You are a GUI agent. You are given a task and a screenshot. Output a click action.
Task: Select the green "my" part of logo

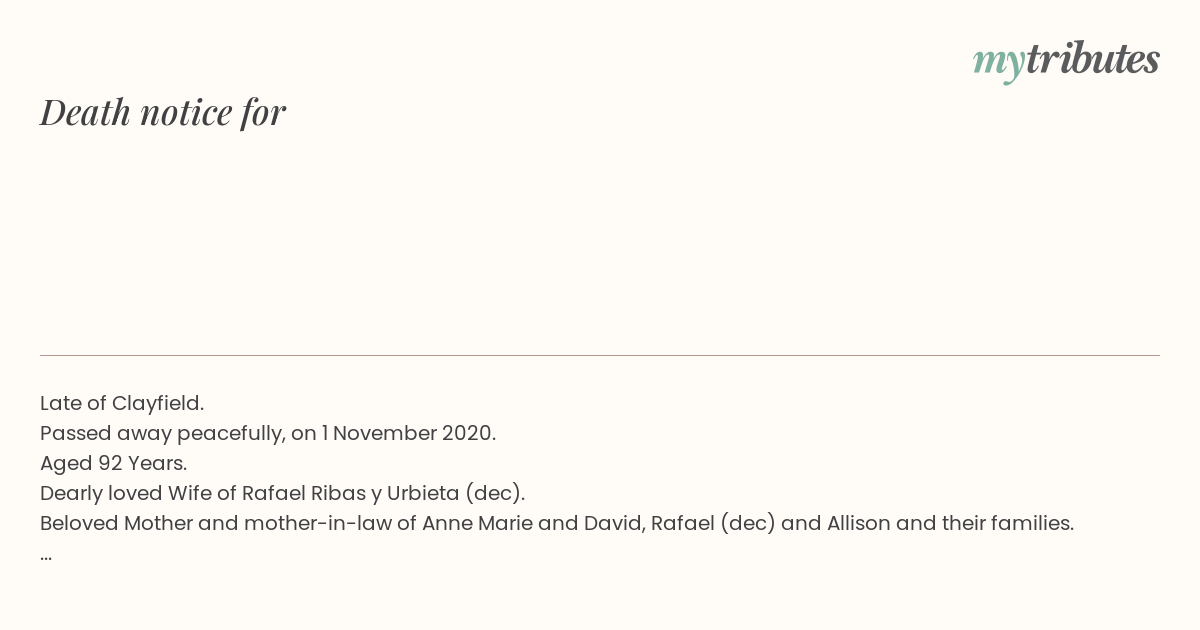998,63
